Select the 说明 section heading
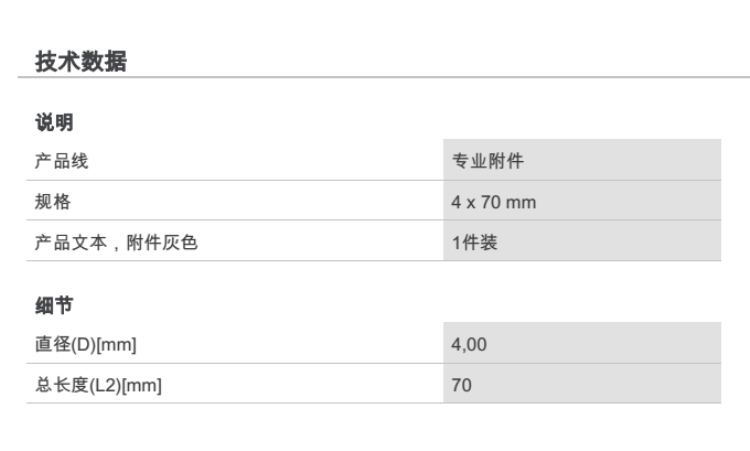Screen dimensions: 750x451 (x=55, y=123)
